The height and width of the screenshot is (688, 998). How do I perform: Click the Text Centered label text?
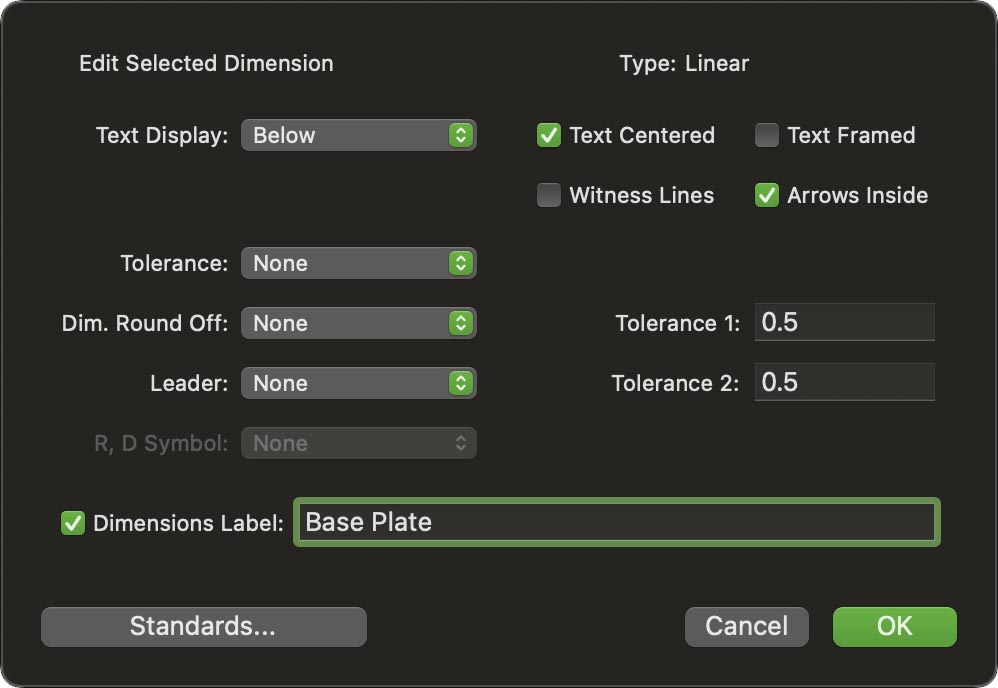click(642, 135)
